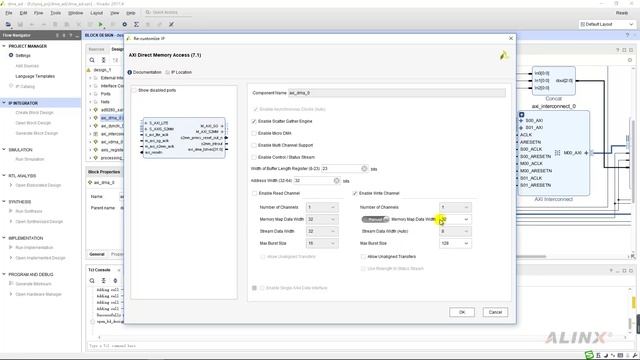
Task: Collapse the SIMULATION section
Action: pyautogui.click(x=4, y=150)
